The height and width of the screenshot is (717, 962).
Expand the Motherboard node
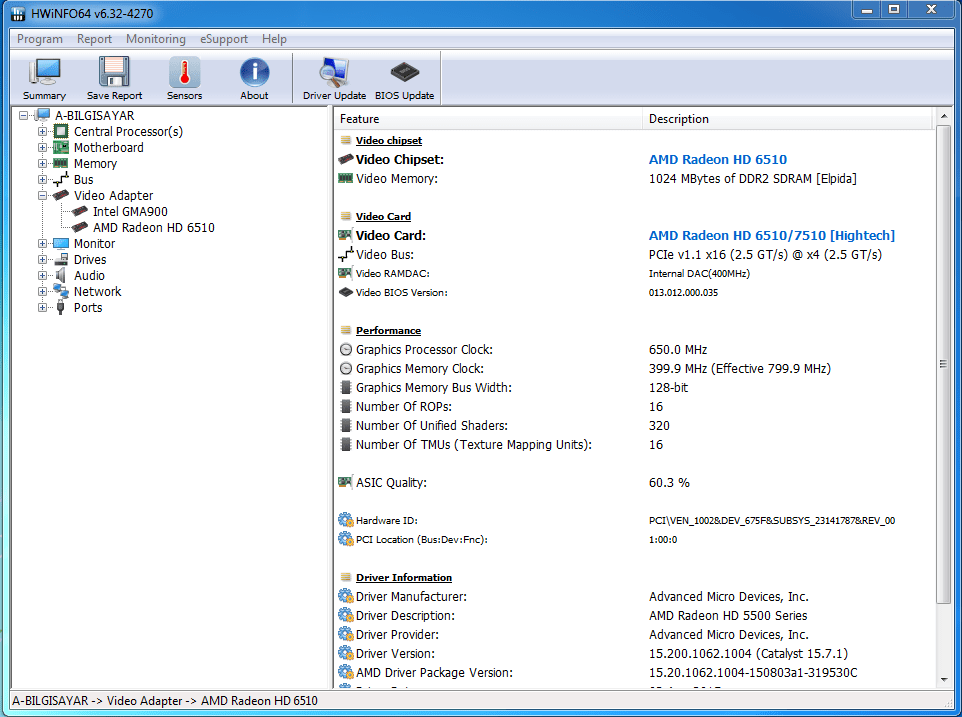[42, 147]
